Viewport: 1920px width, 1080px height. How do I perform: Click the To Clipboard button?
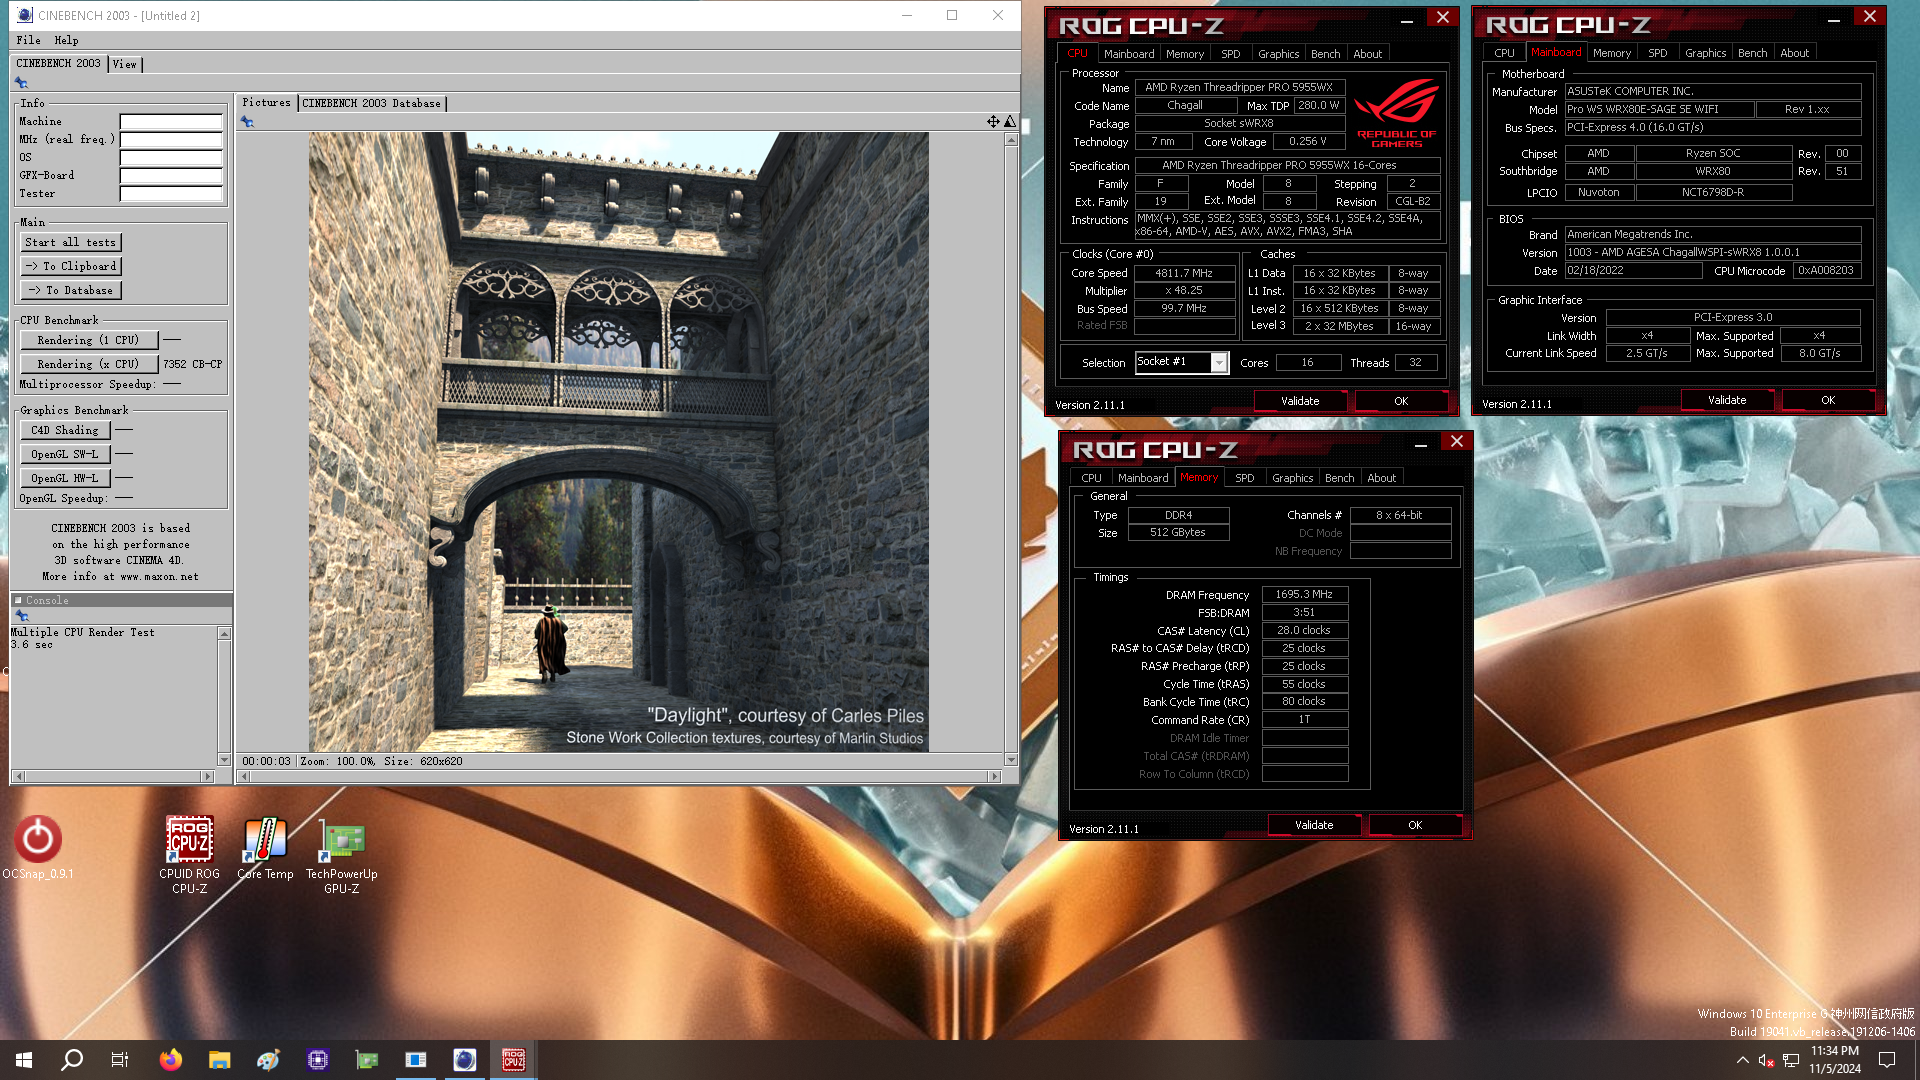(x=71, y=266)
